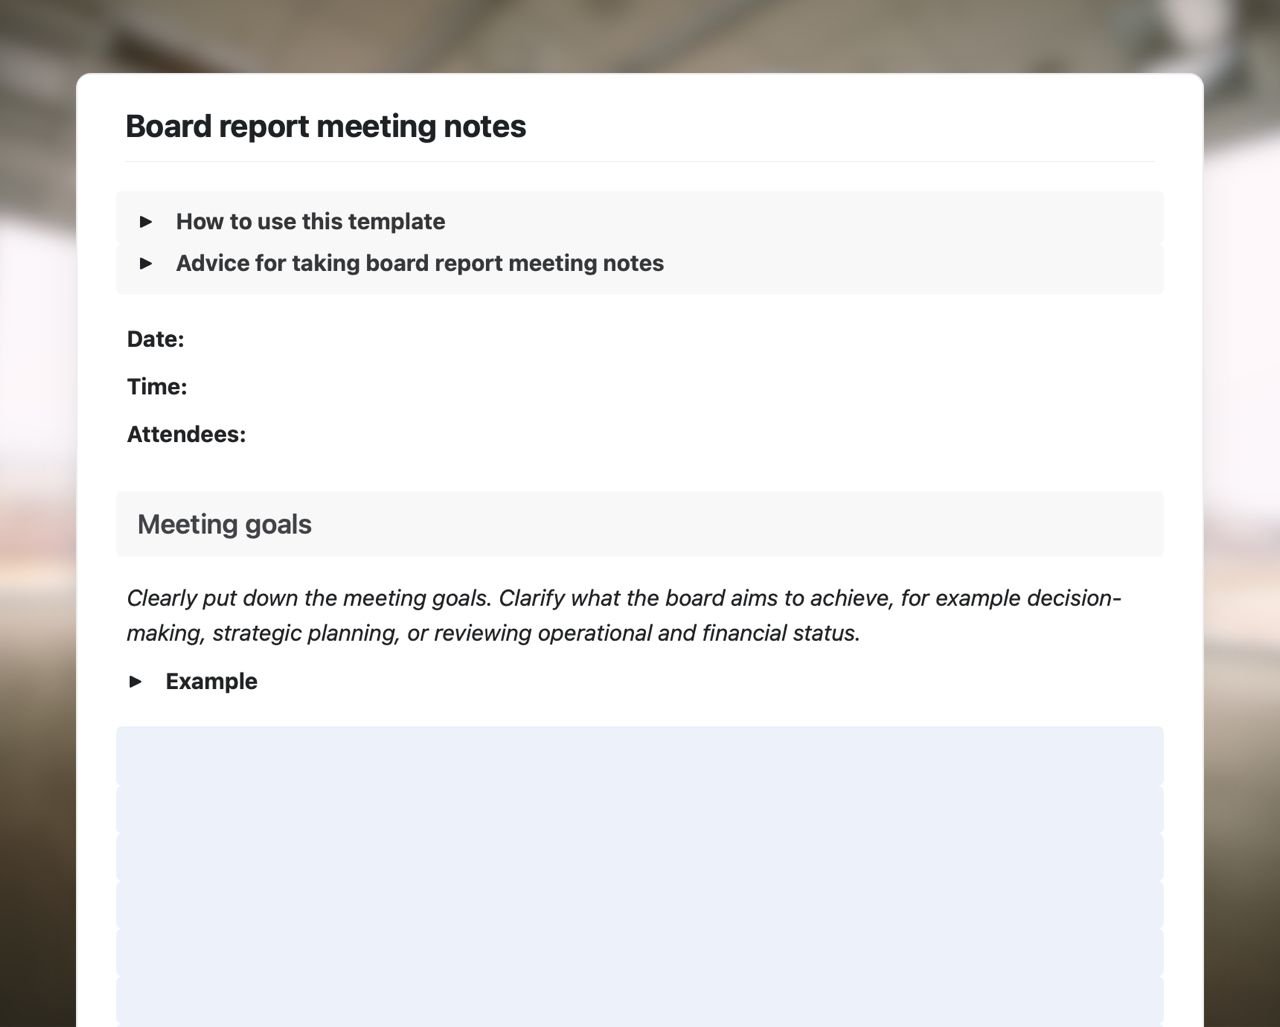Click the 'How to use this template' label text
The height and width of the screenshot is (1027, 1280).
tap(310, 222)
